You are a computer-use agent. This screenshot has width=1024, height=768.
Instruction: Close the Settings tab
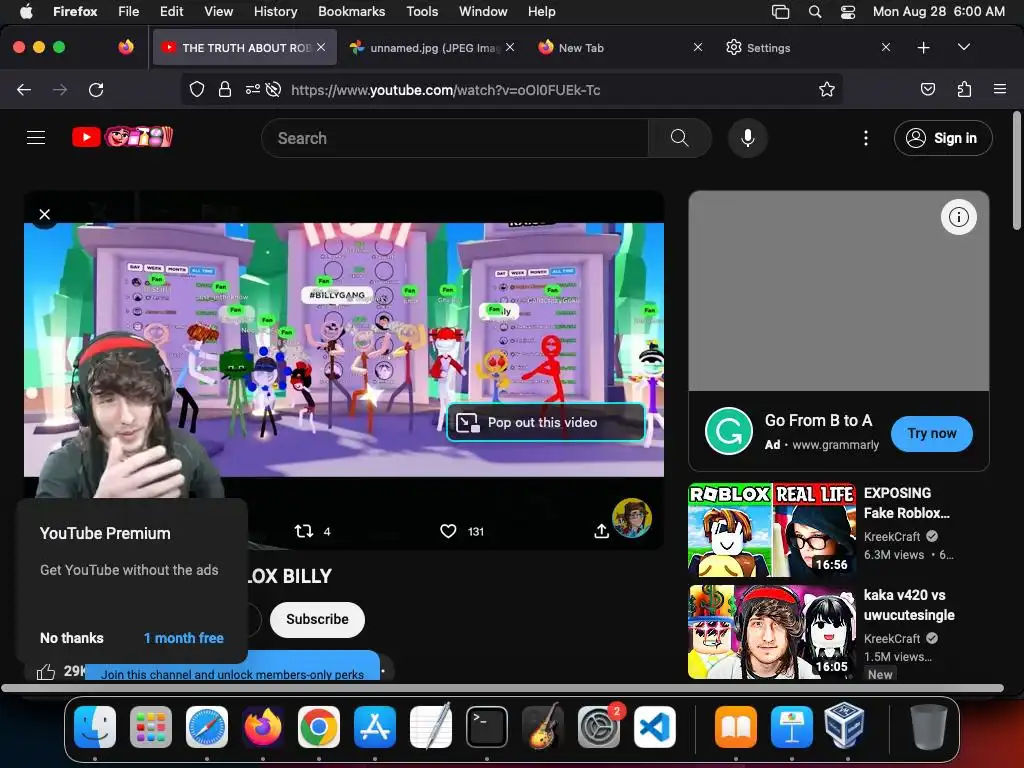click(886, 48)
